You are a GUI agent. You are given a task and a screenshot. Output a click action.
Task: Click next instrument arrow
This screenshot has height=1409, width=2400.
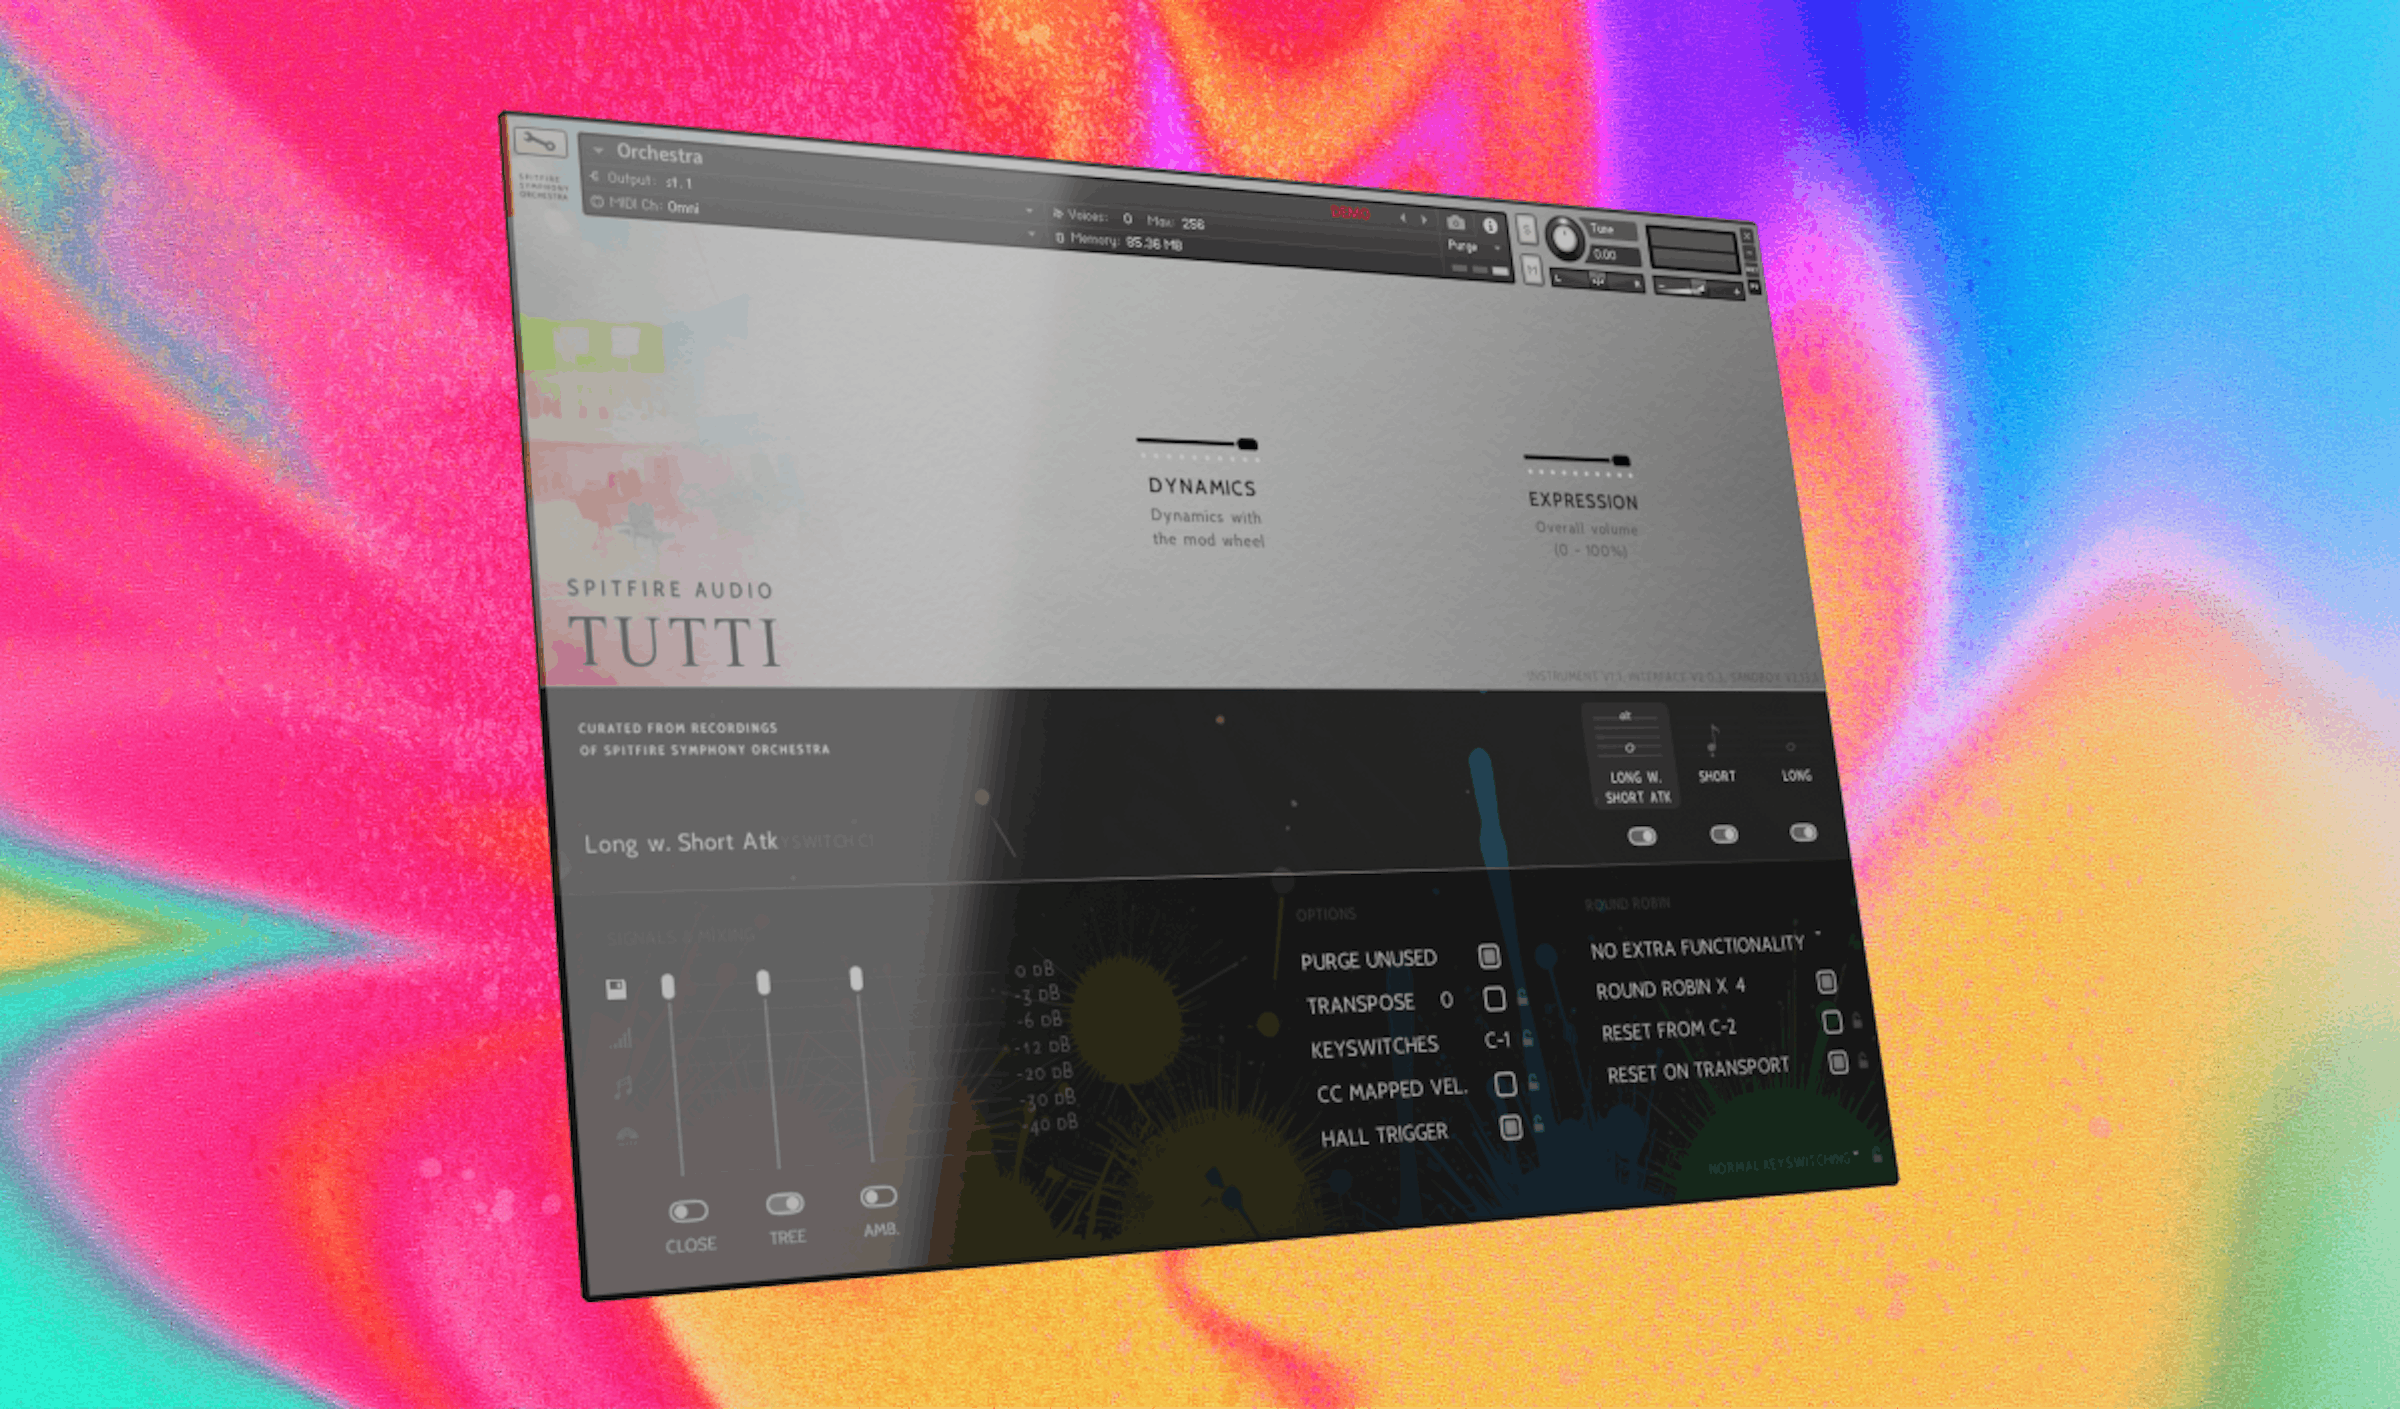[1425, 220]
